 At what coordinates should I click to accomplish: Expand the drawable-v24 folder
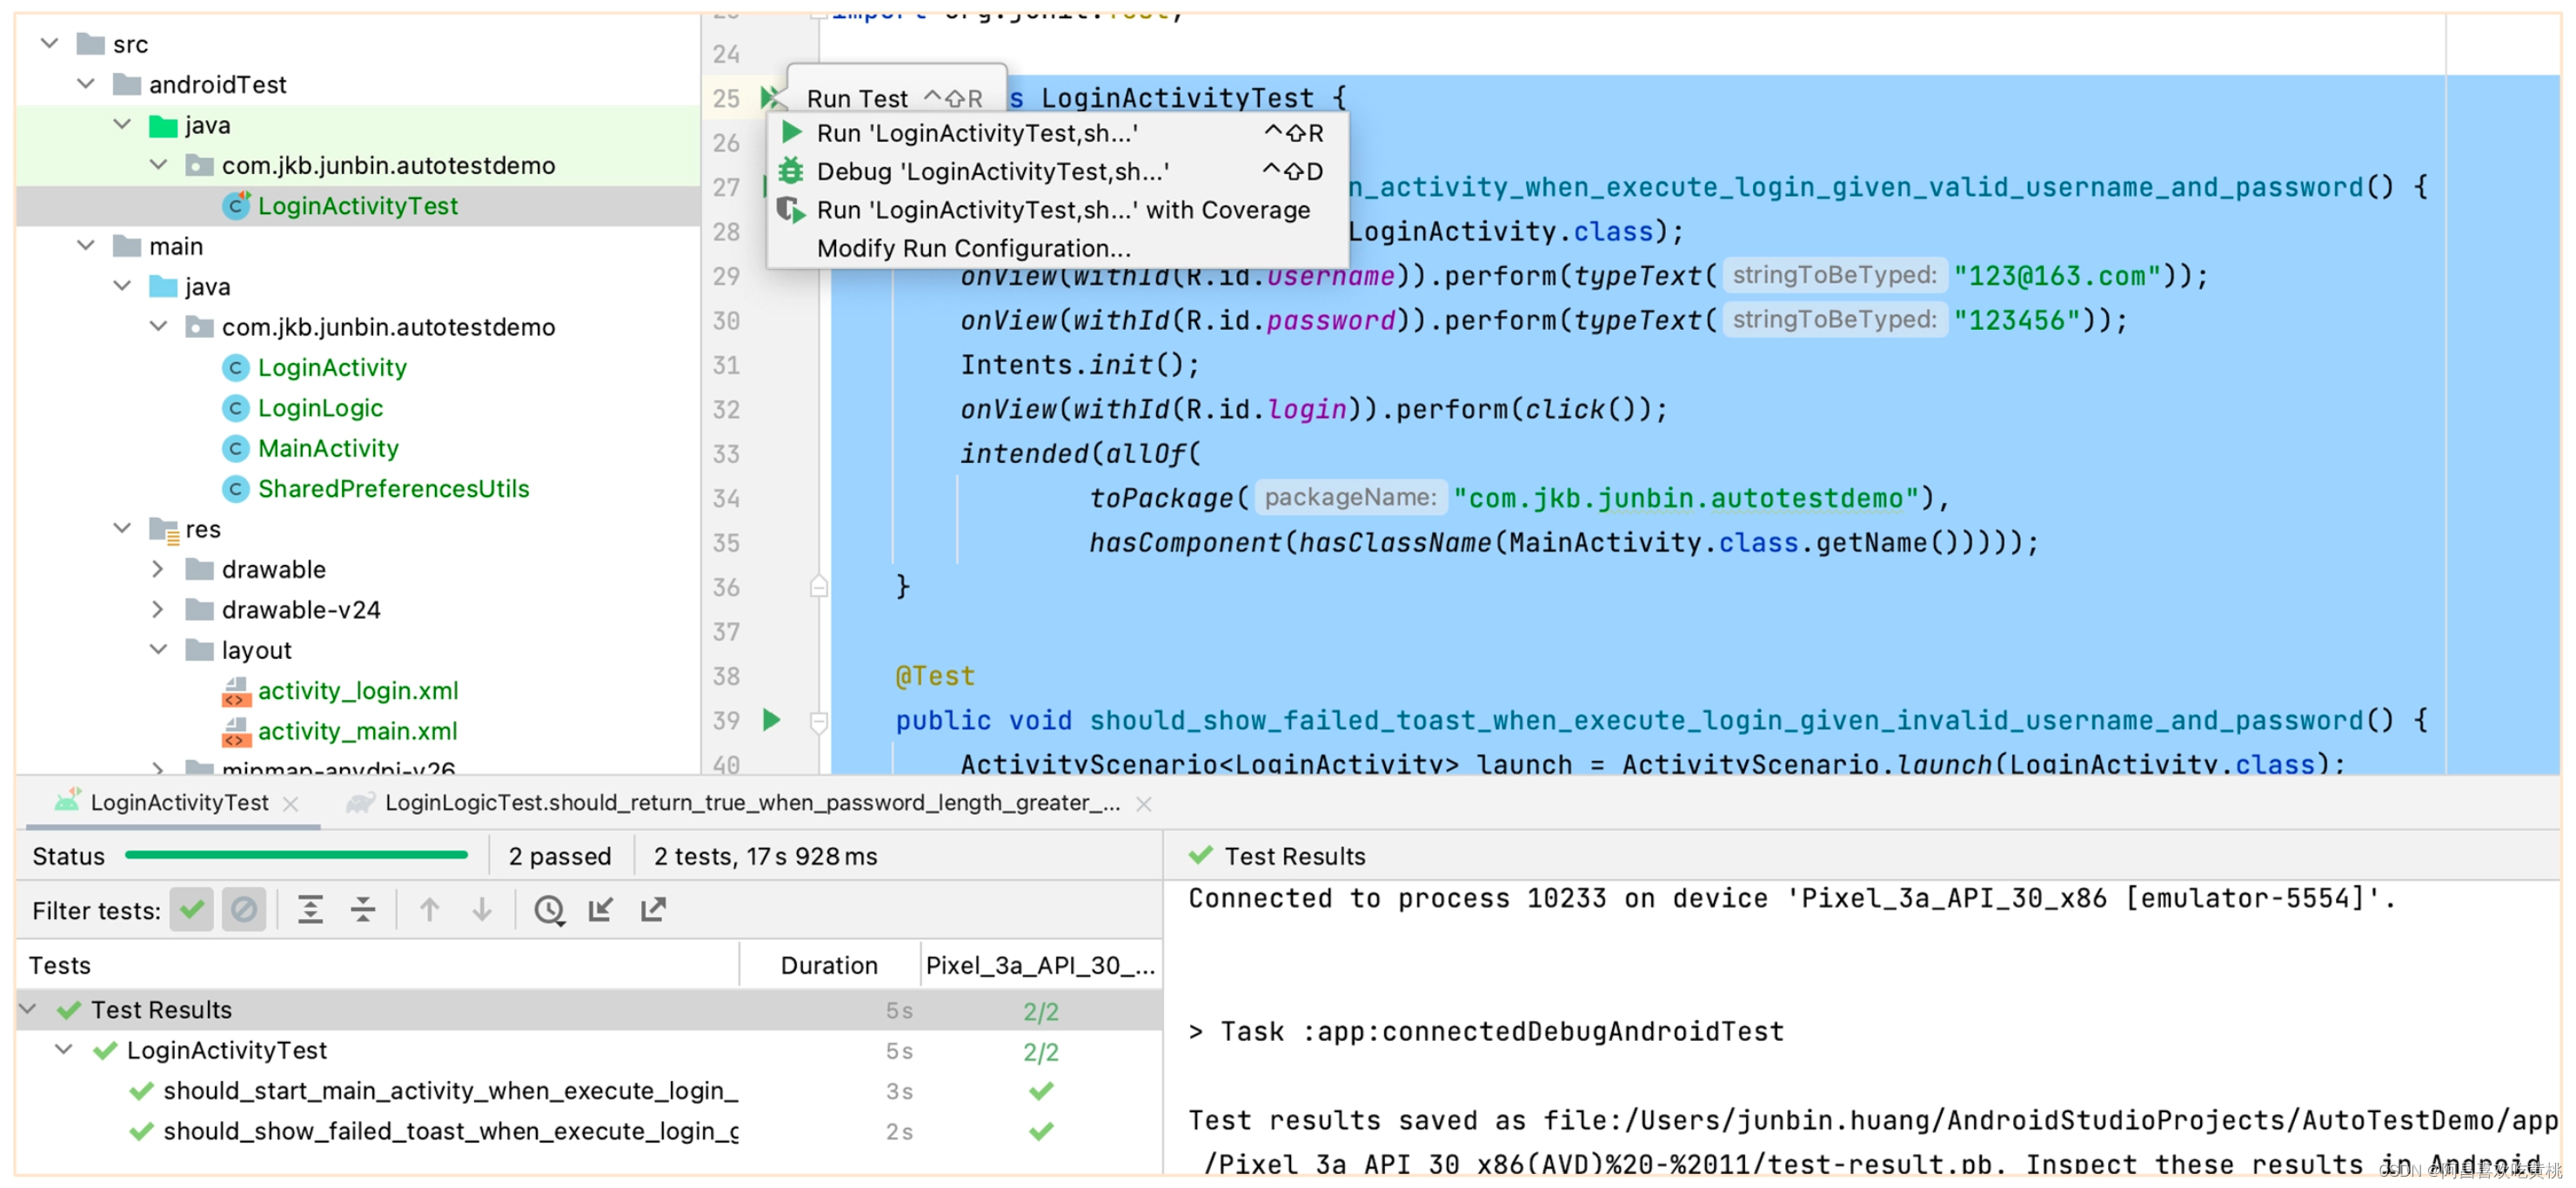pos(158,609)
